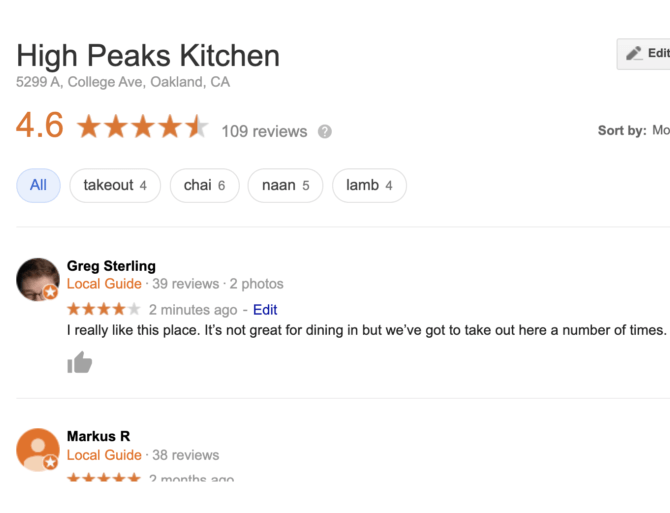The height and width of the screenshot is (513, 670).
Task: Select the lamb filter chip
Action: pyautogui.click(x=369, y=185)
